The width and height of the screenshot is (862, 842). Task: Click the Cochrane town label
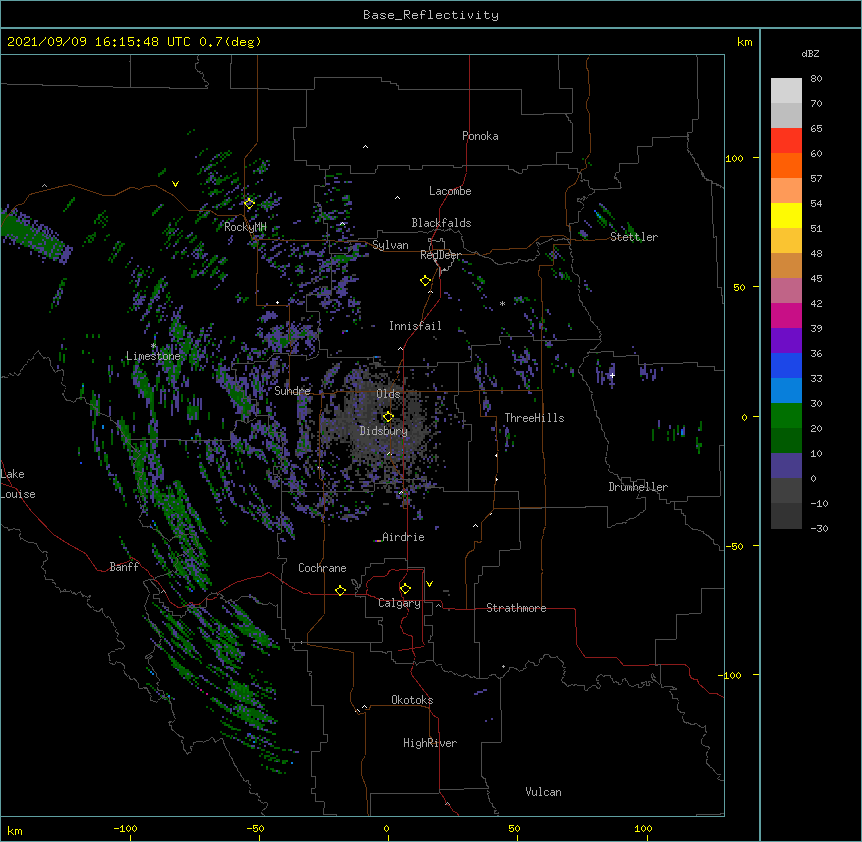322,568
